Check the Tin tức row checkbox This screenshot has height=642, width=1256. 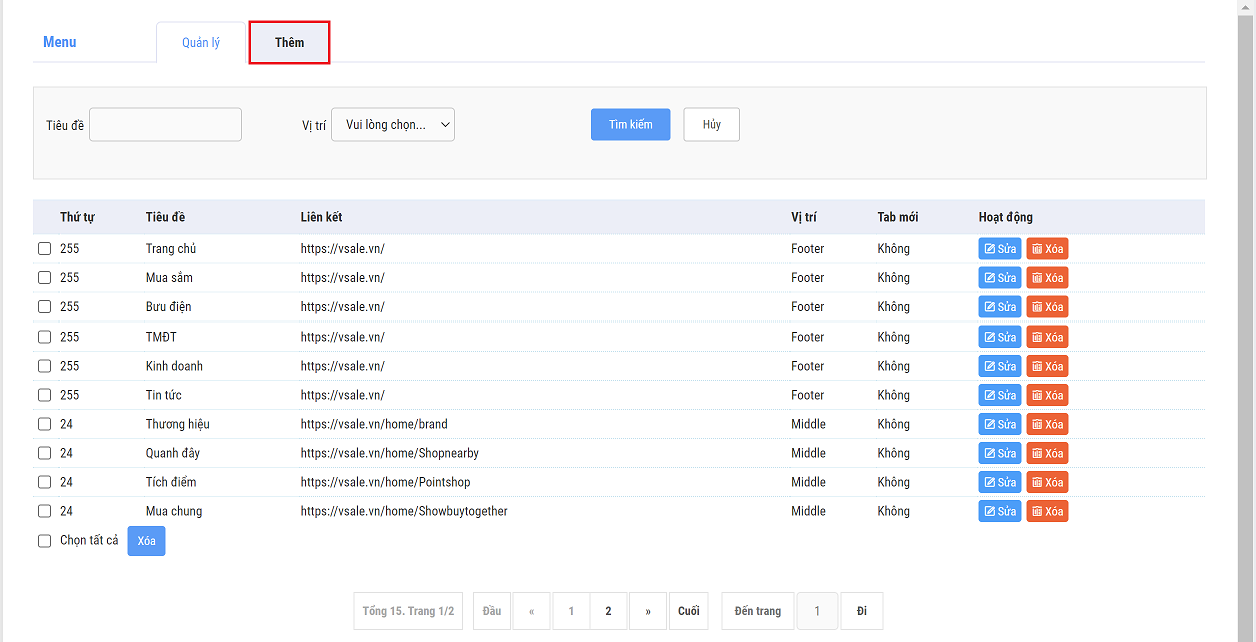[44, 395]
